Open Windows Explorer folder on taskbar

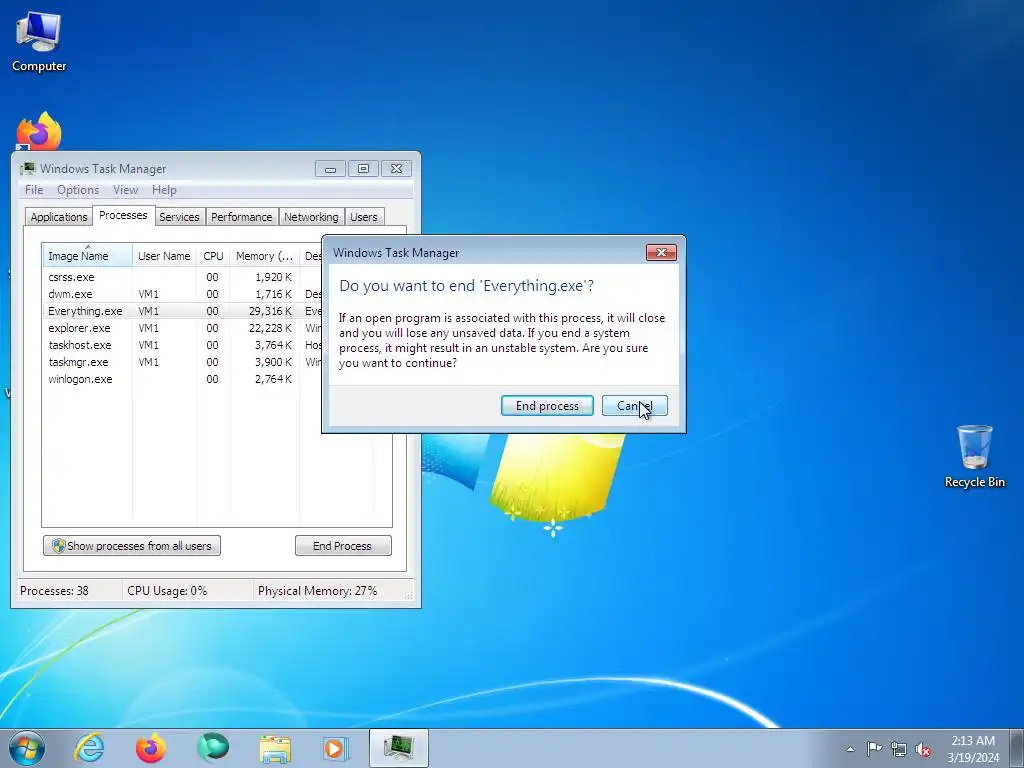[x=275, y=749]
